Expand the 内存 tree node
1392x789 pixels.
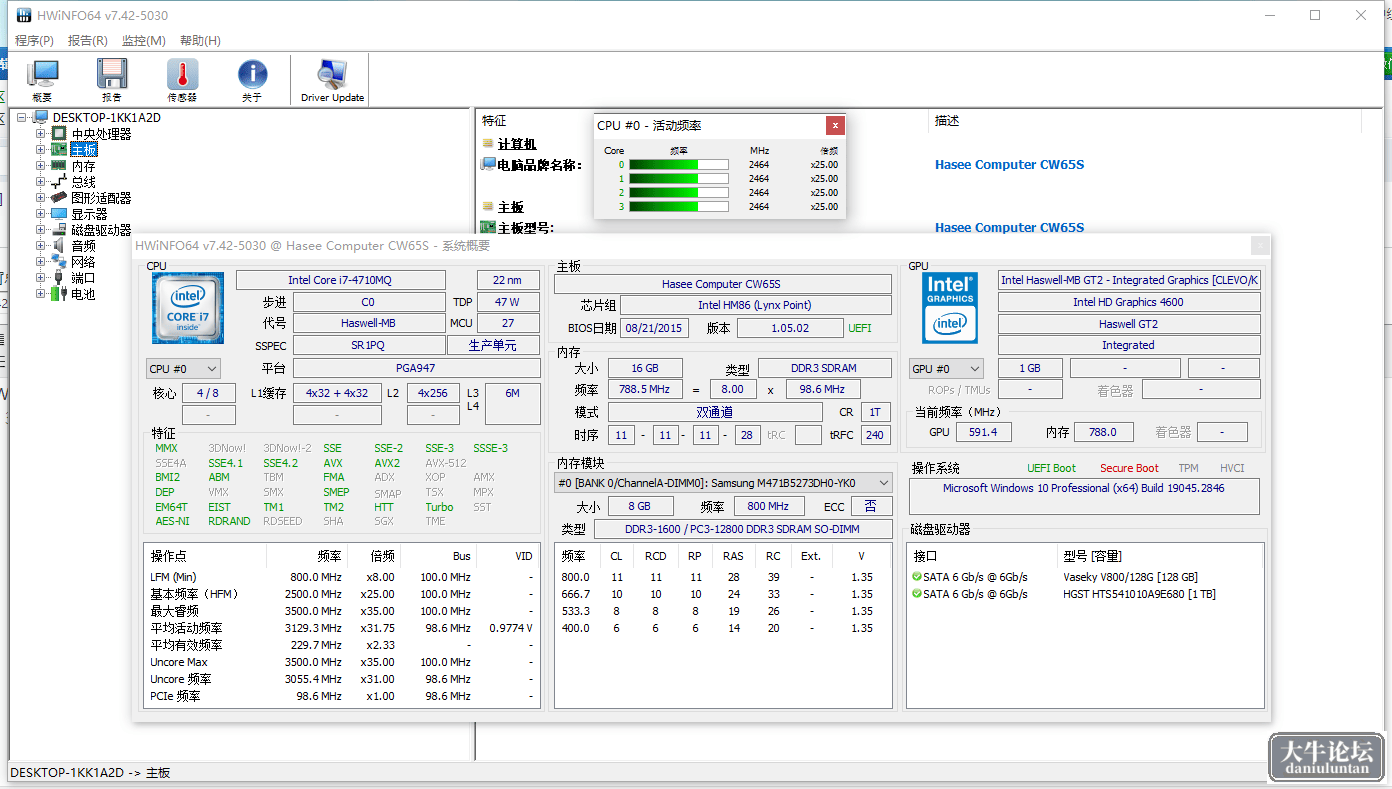pos(41,166)
